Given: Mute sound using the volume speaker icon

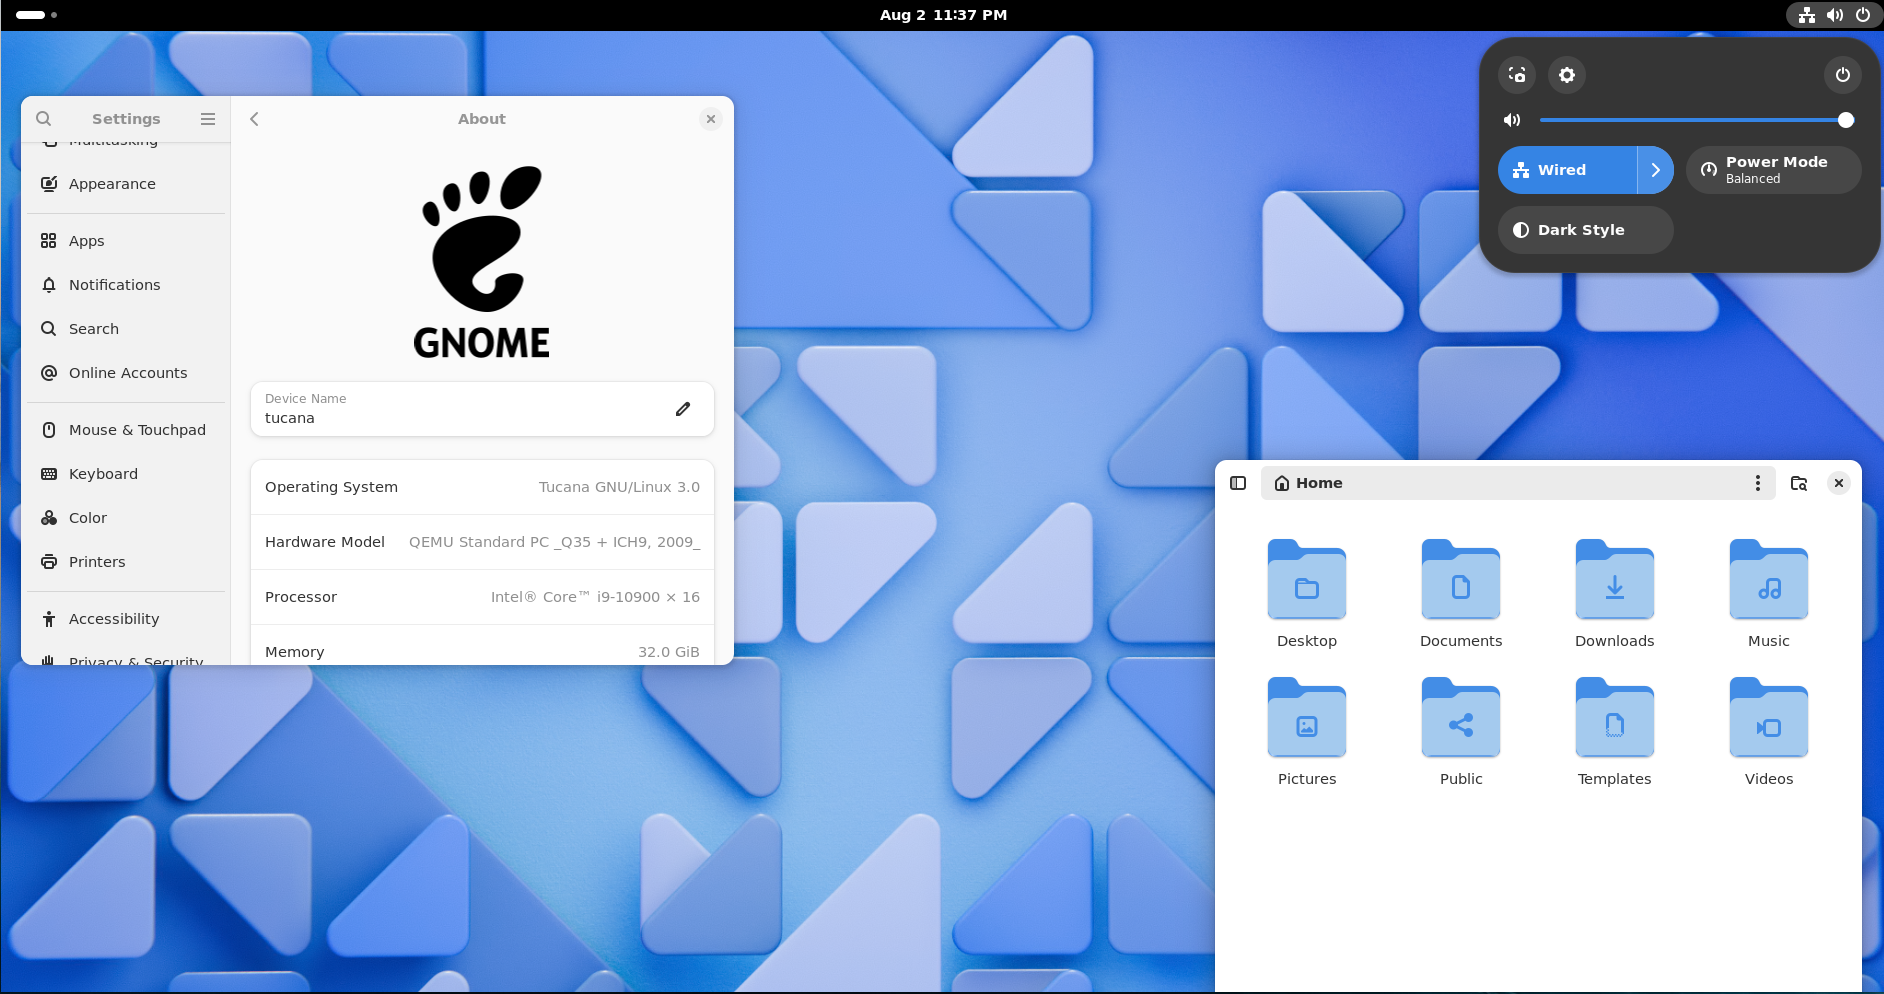Looking at the screenshot, I should pyautogui.click(x=1512, y=120).
